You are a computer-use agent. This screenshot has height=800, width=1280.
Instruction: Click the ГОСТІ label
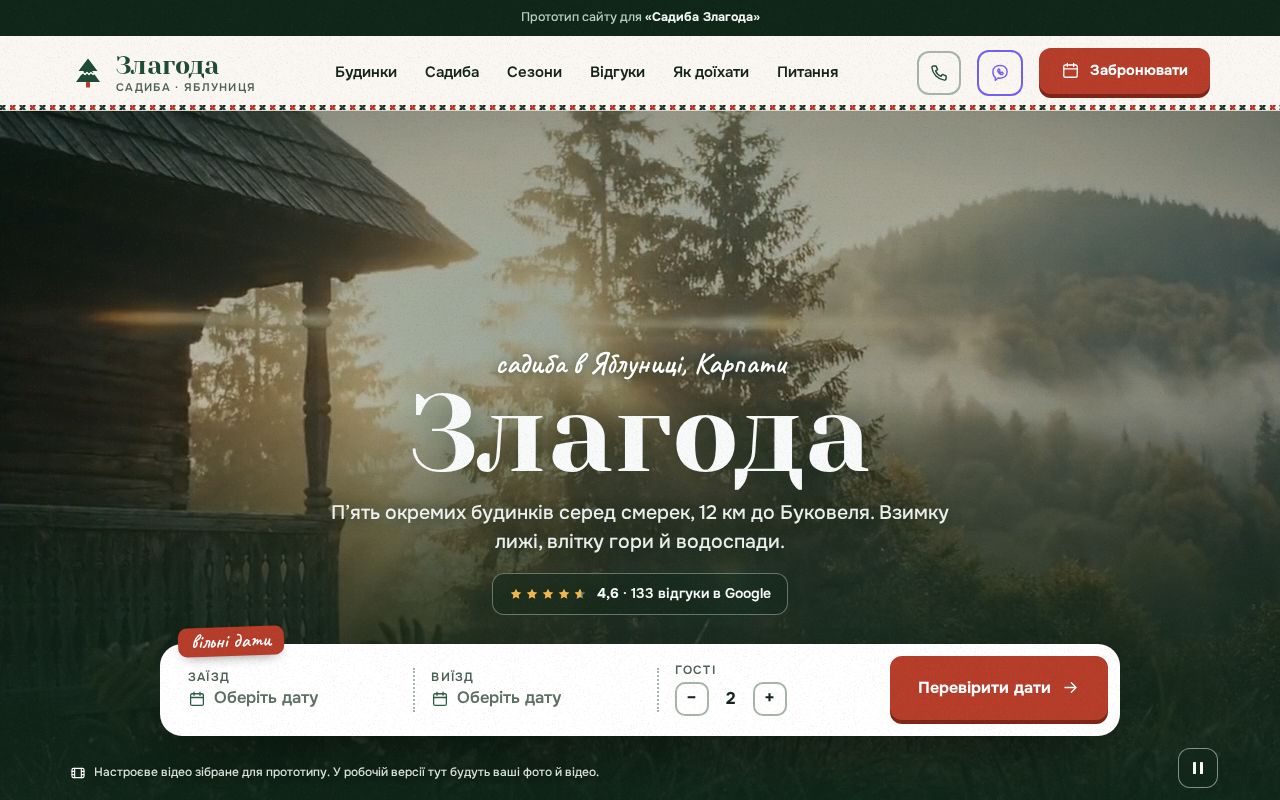tap(695, 670)
